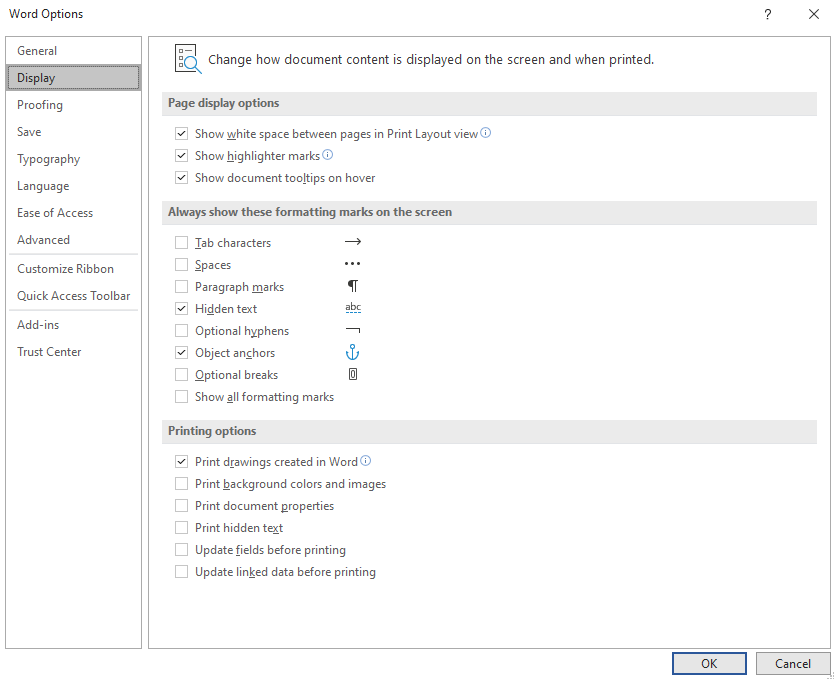Image resolution: width=834 pixels, height=679 pixels.
Task: Open the General options category
Action: (x=73, y=51)
